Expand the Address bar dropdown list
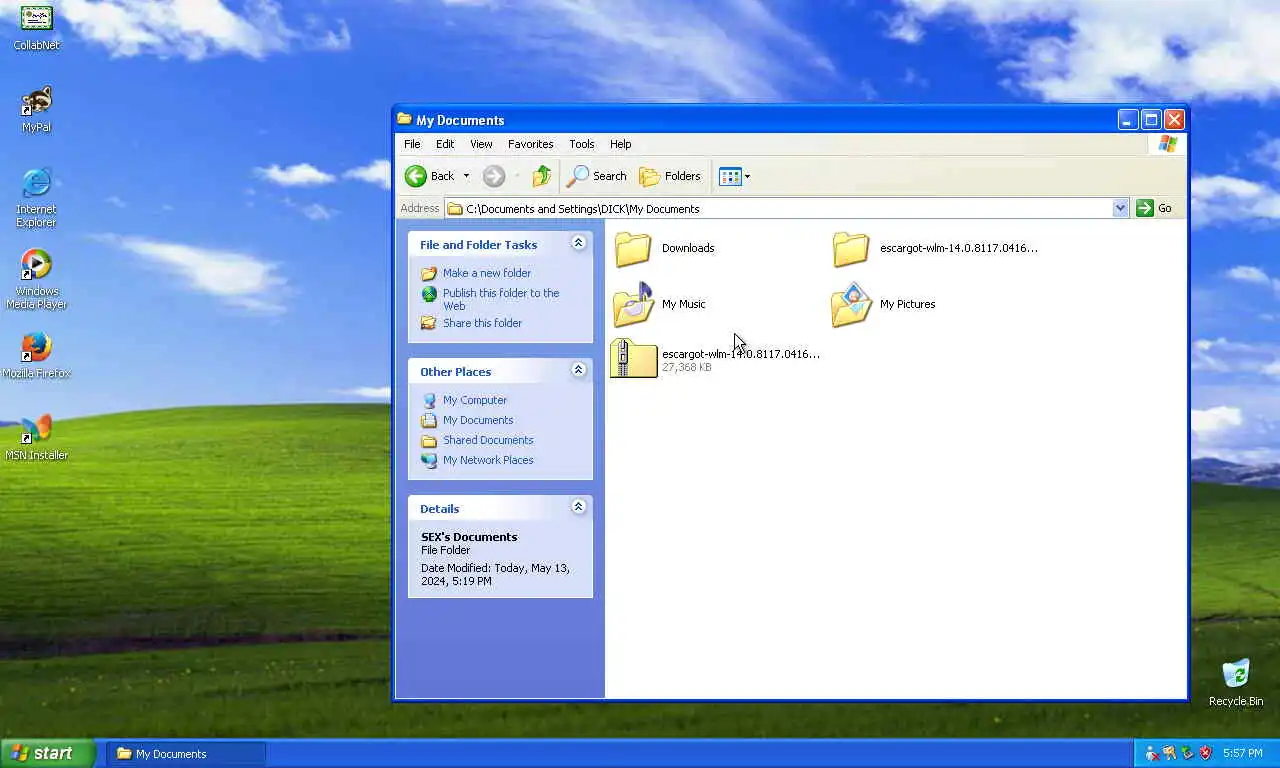Viewport: 1280px width, 768px height. (1120, 208)
